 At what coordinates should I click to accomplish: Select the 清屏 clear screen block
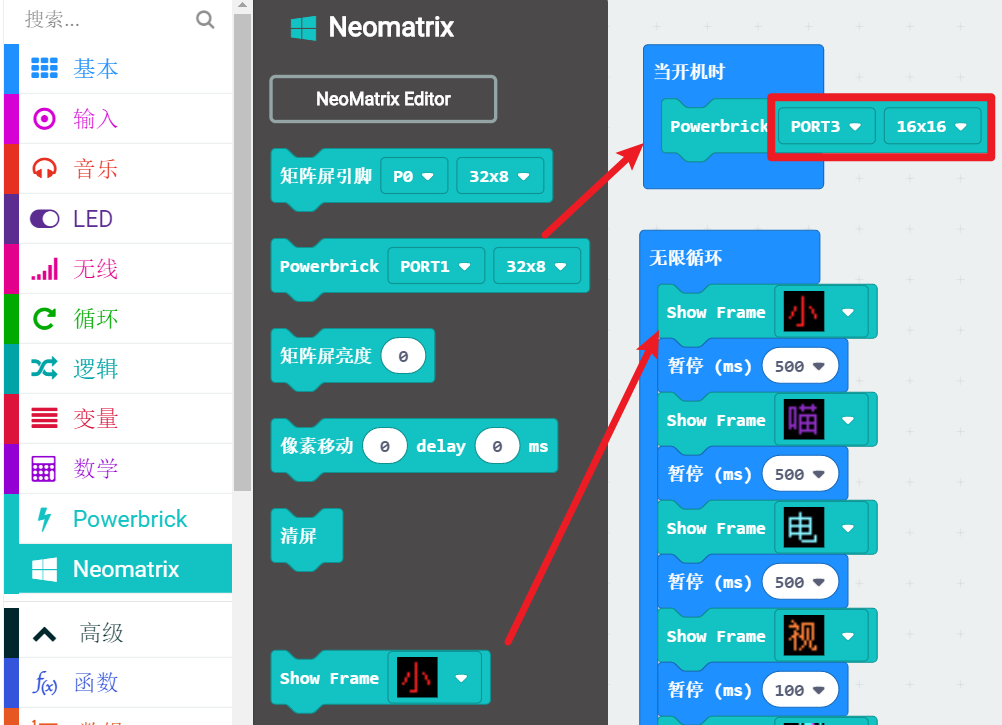tap(307, 536)
